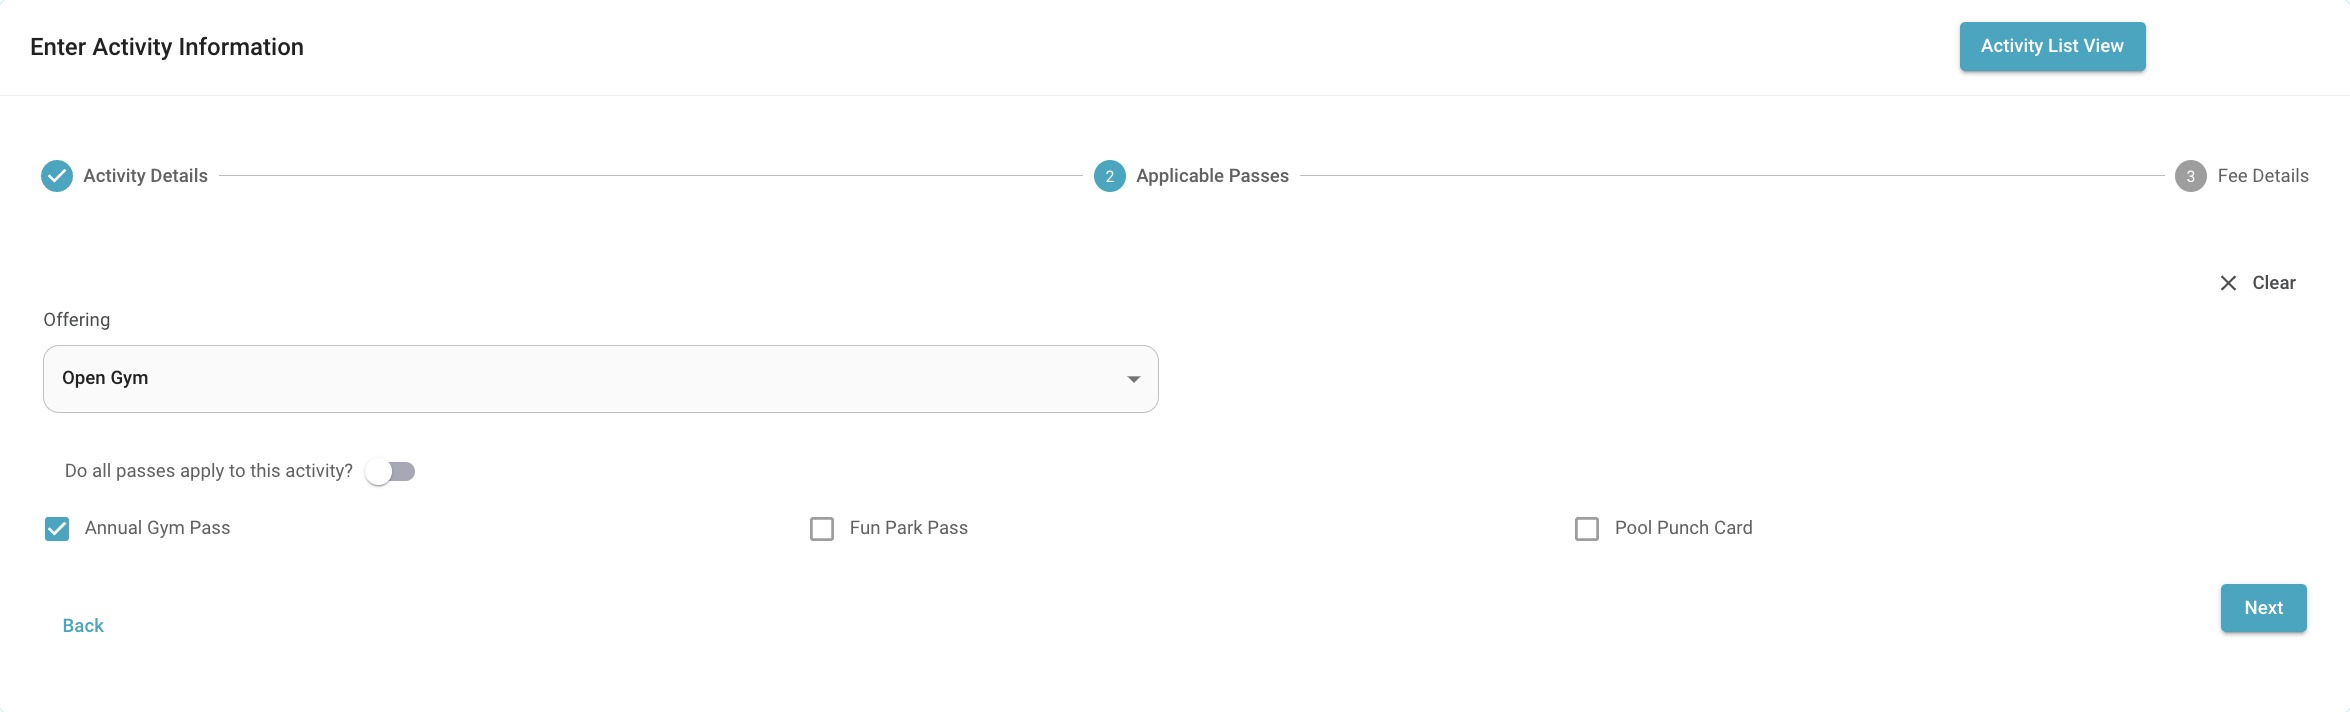Click the Next button

coord(2263,608)
